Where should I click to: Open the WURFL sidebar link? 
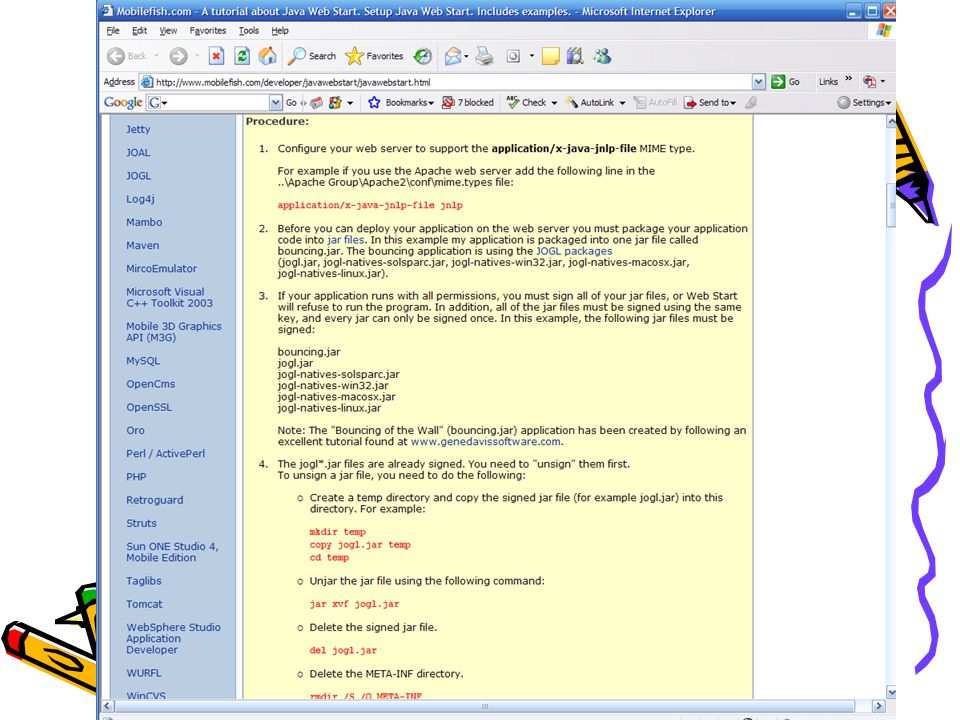pyautogui.click(x=144, y=673)
